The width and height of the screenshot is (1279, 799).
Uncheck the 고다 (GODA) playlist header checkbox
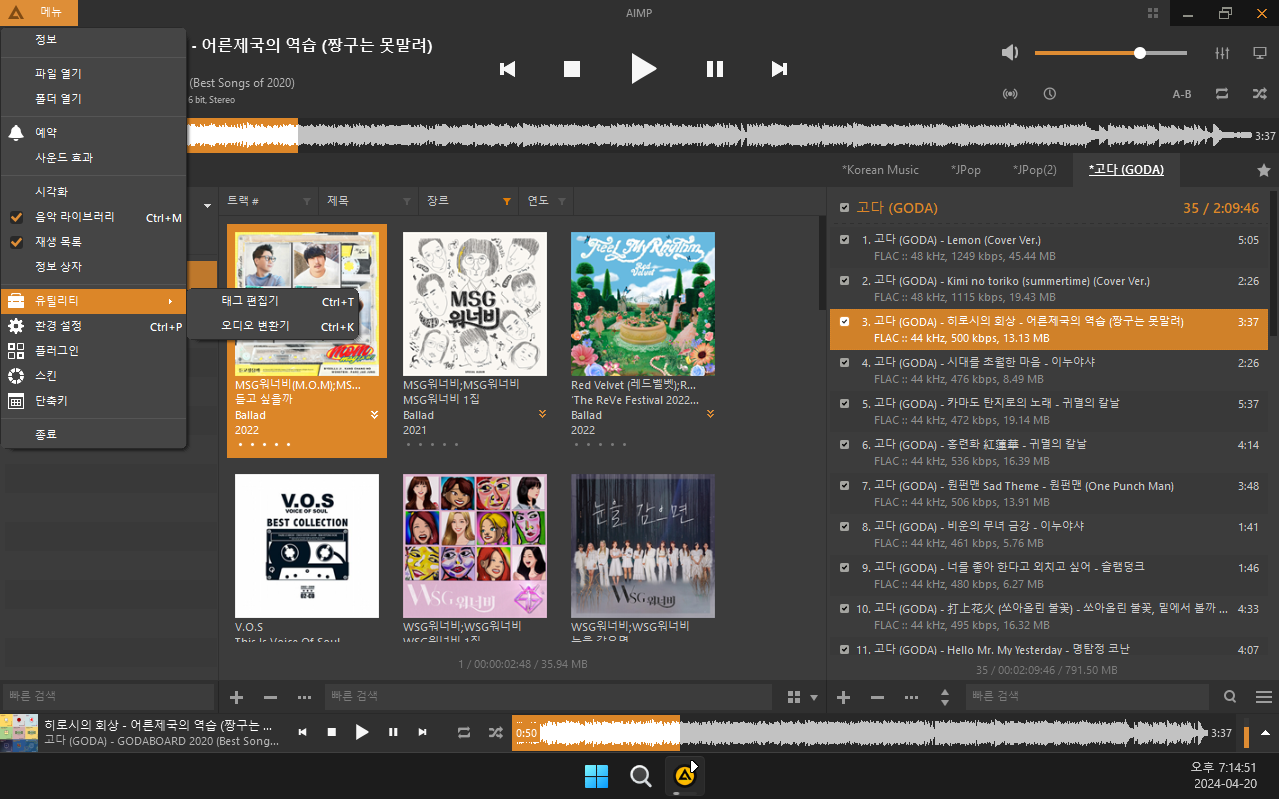[845, 208]
